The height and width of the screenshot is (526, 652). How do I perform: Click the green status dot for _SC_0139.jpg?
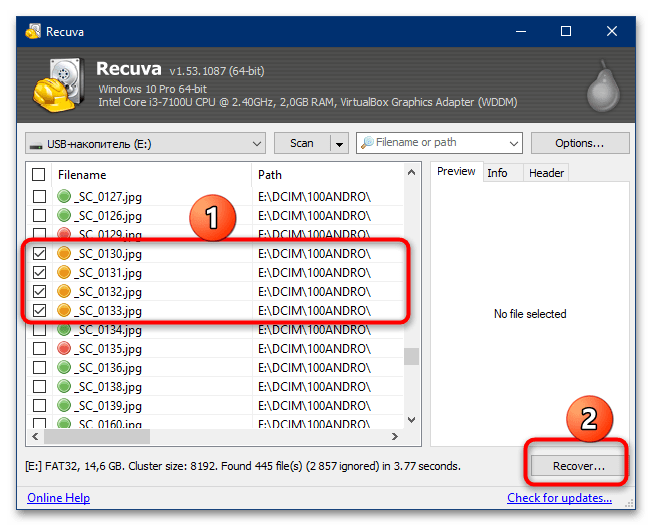(64, 405)
